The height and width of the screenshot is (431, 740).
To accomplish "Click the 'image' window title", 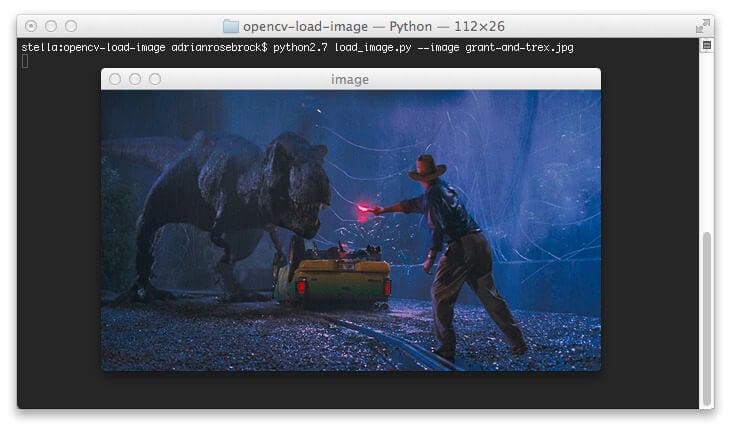I will (x=350, y=79).
